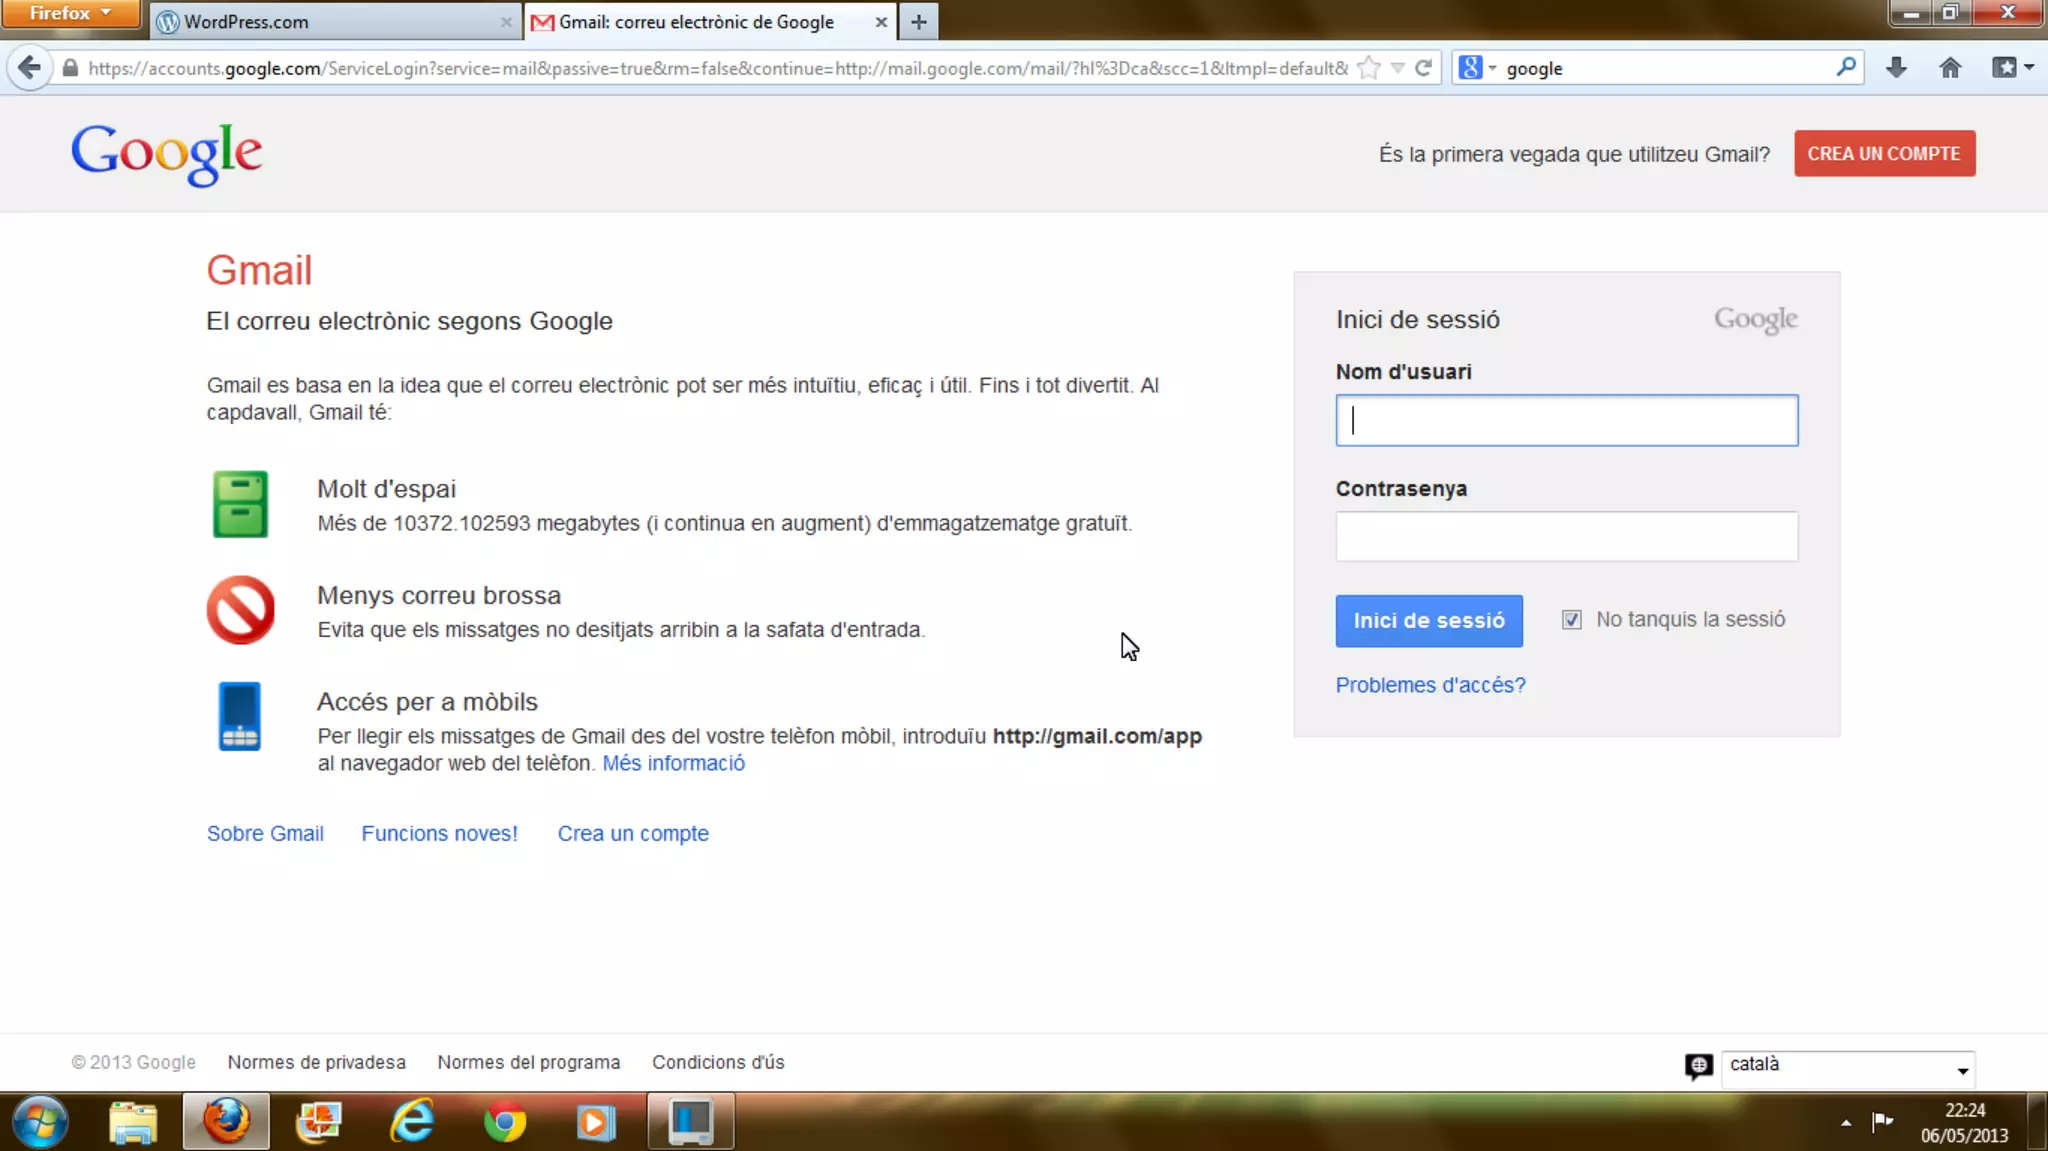Click the Crea un compte bottom link

pos(633,833)
